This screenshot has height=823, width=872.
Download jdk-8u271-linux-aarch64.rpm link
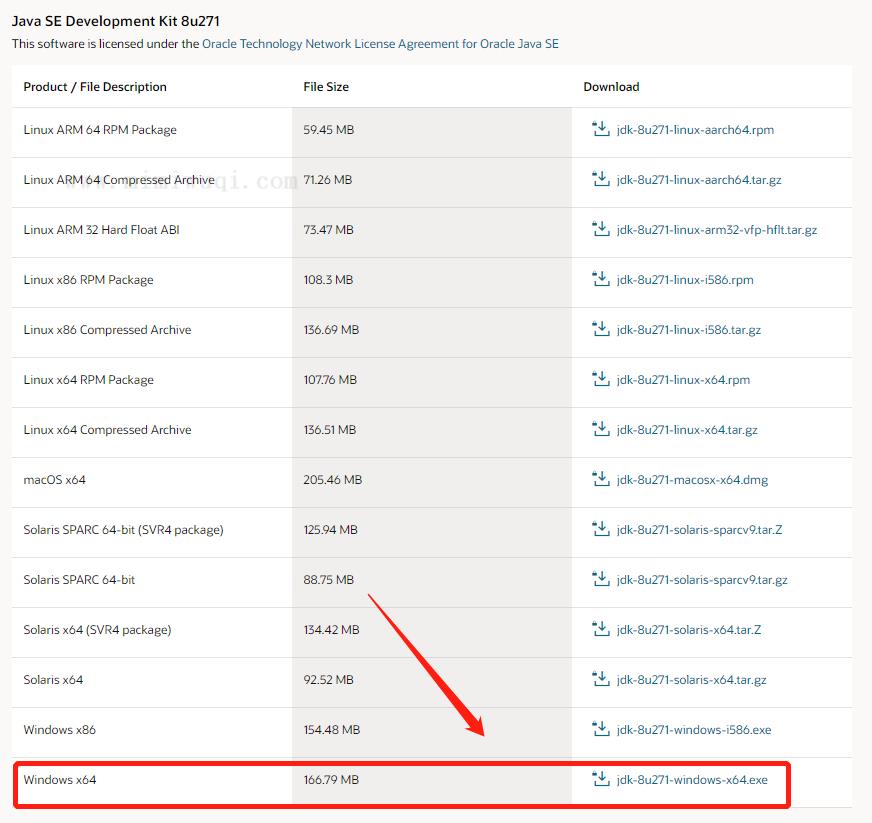coord(695,130)
